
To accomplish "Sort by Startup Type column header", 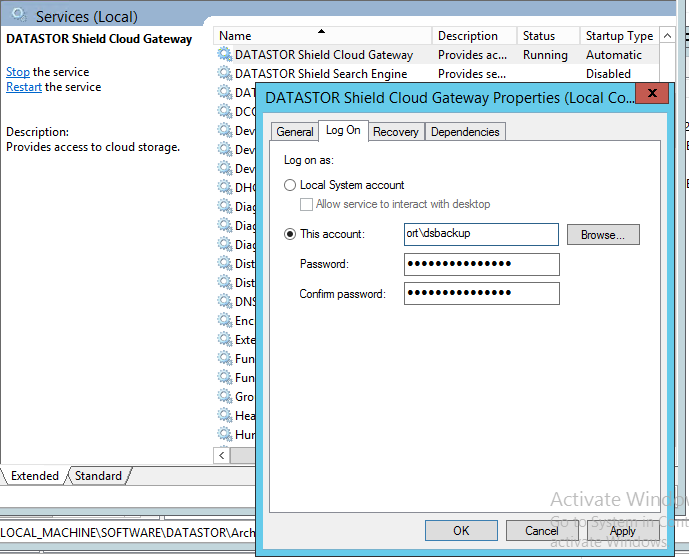I will (x=620, y=36).
